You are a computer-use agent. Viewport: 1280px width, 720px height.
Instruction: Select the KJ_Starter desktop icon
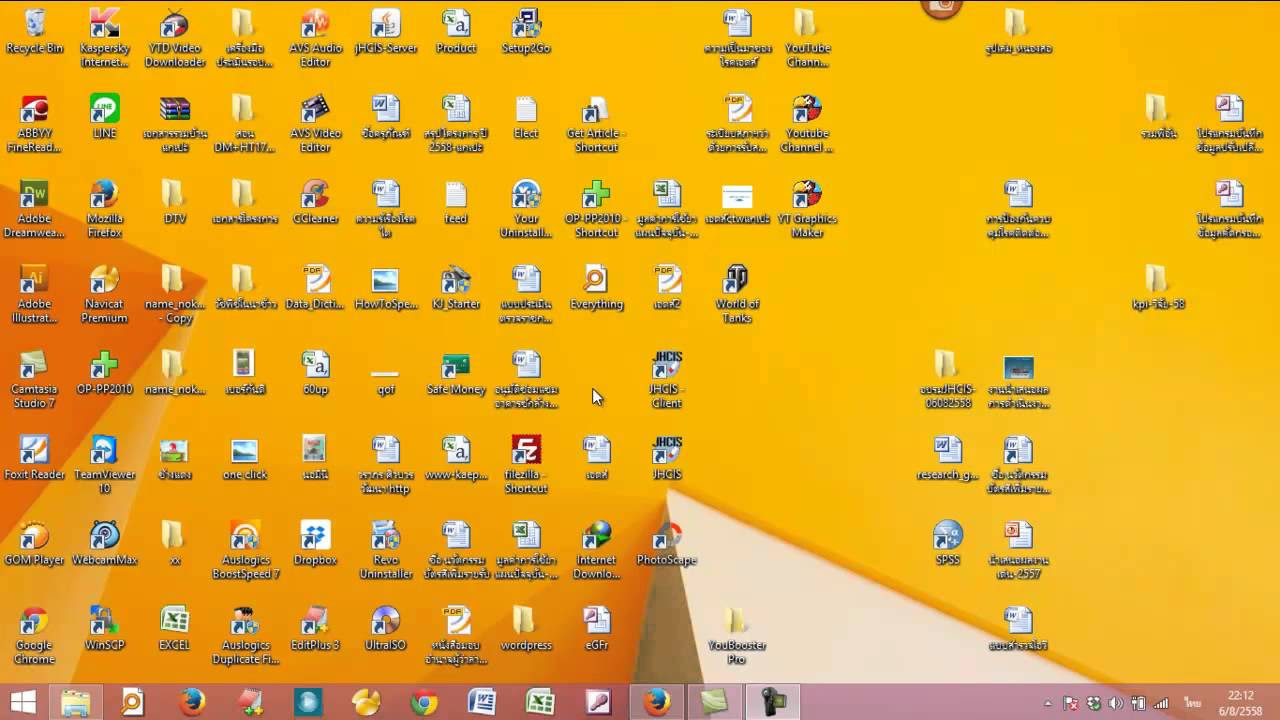click(456, 288)
